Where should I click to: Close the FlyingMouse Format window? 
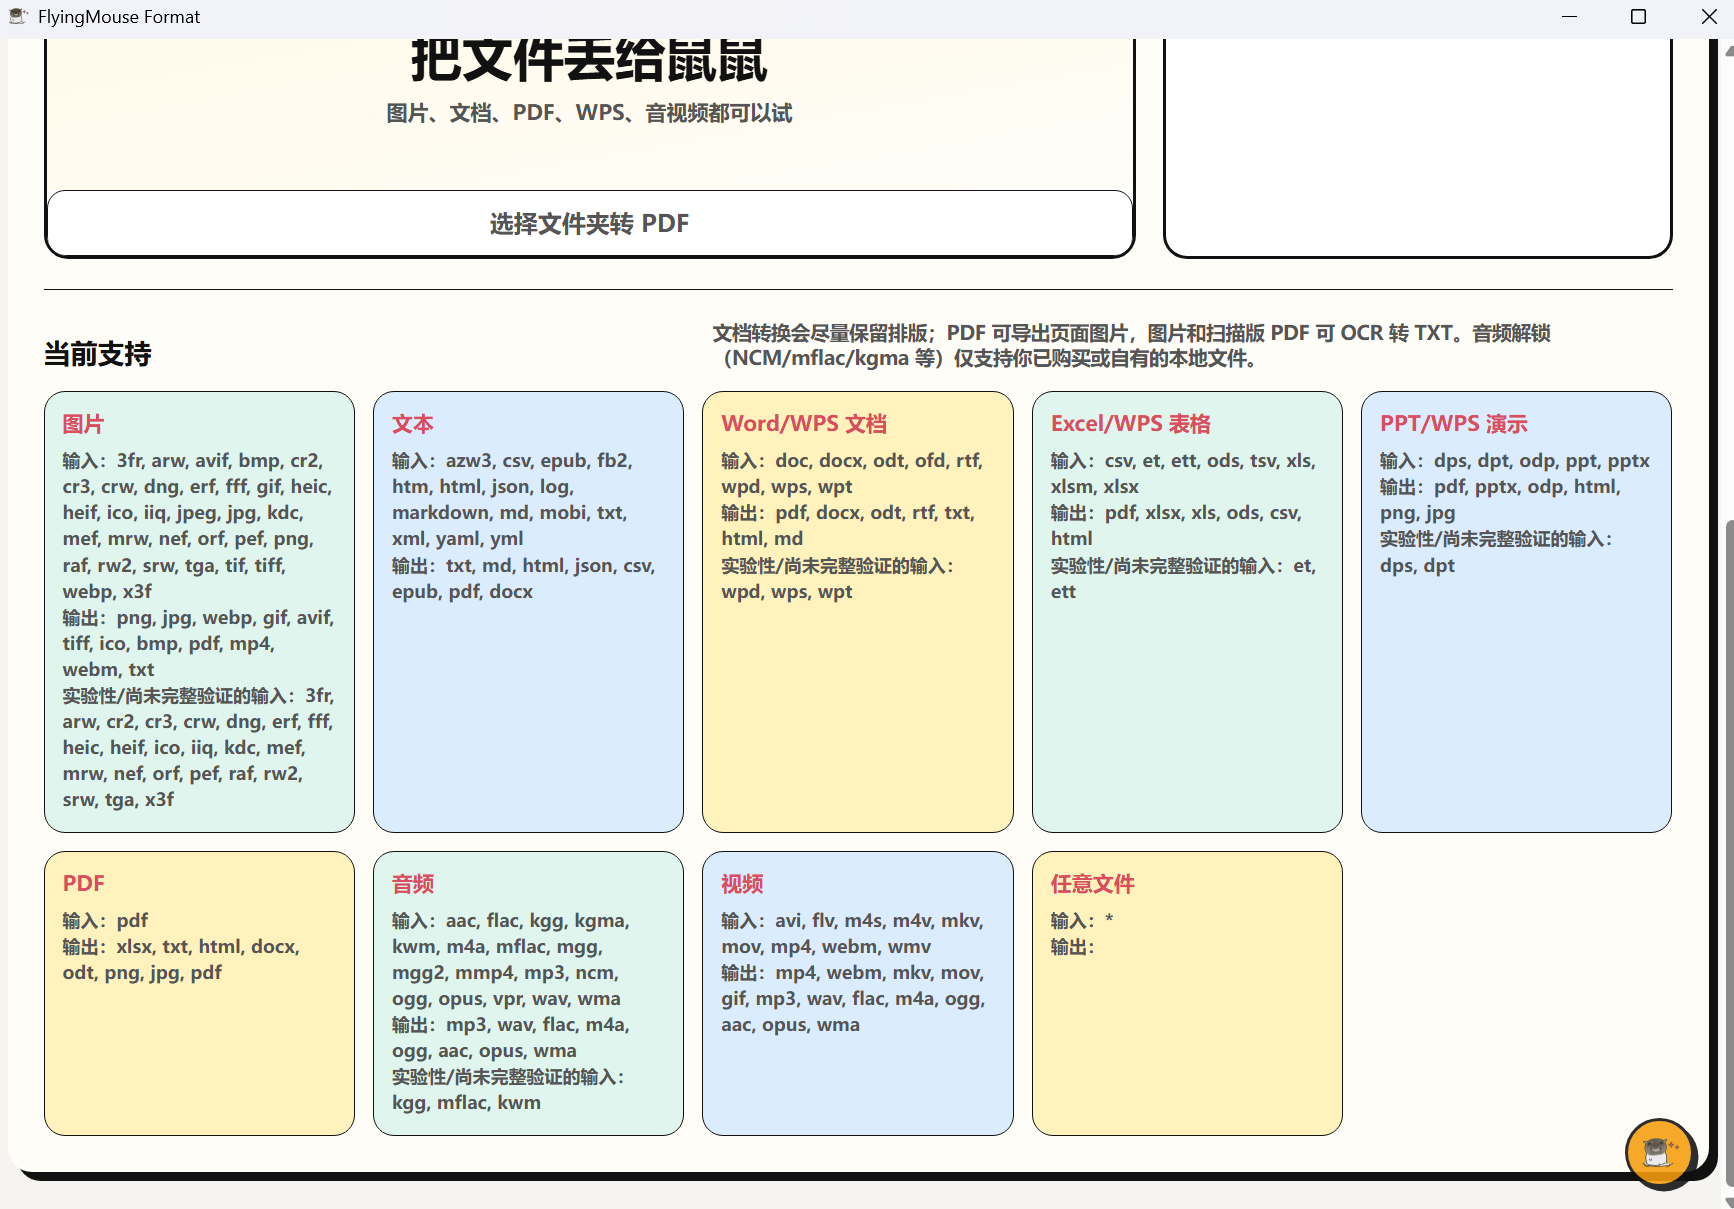click(1708, 17)
